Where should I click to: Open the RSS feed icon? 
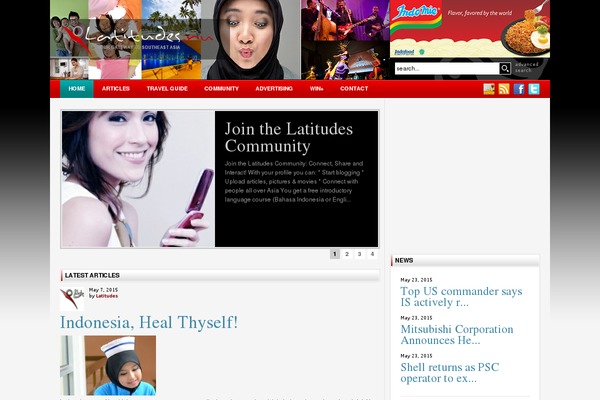[x=504, y=89]
